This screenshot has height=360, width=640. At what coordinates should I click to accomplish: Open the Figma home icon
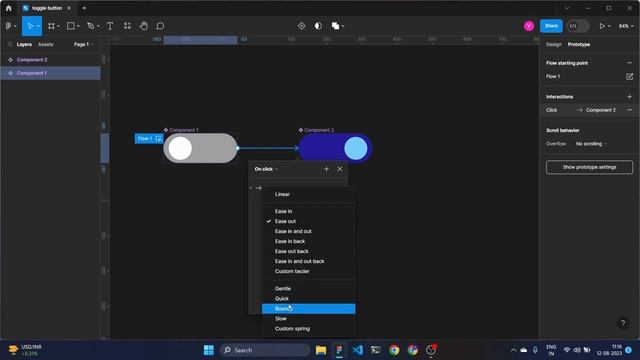[9, 8]
